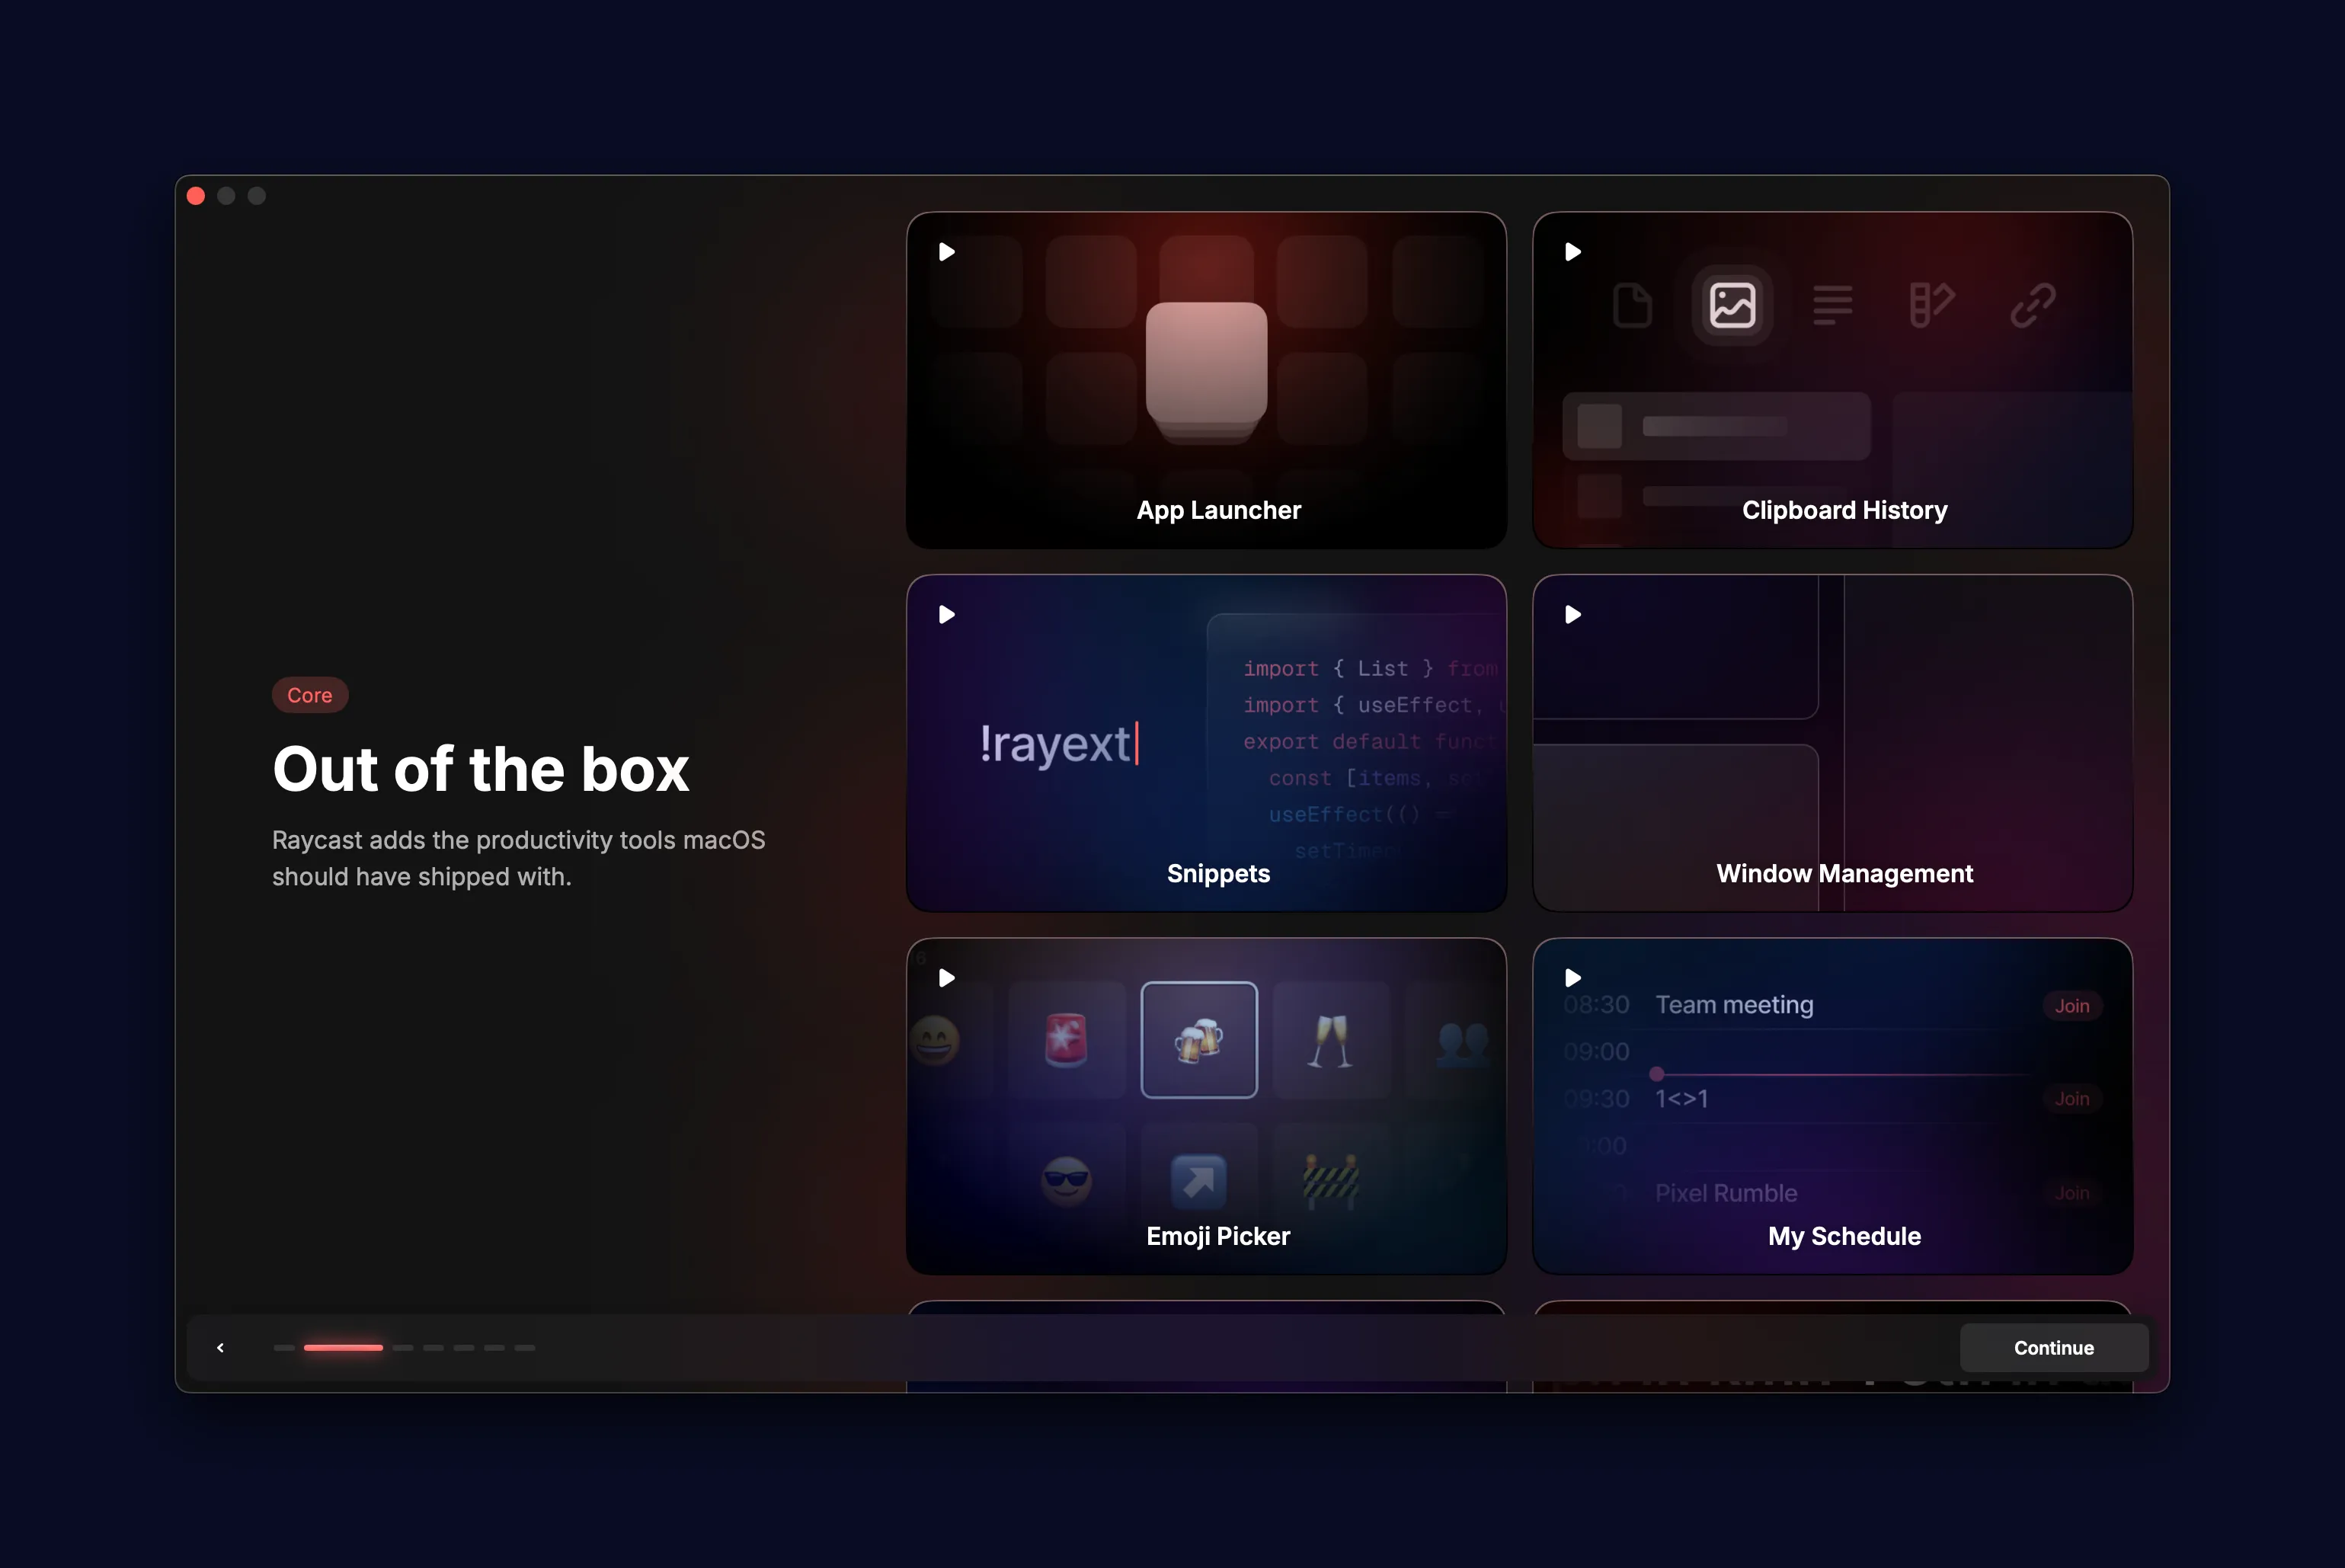Click the sunglasses face emoji

click(1066, 1180)
